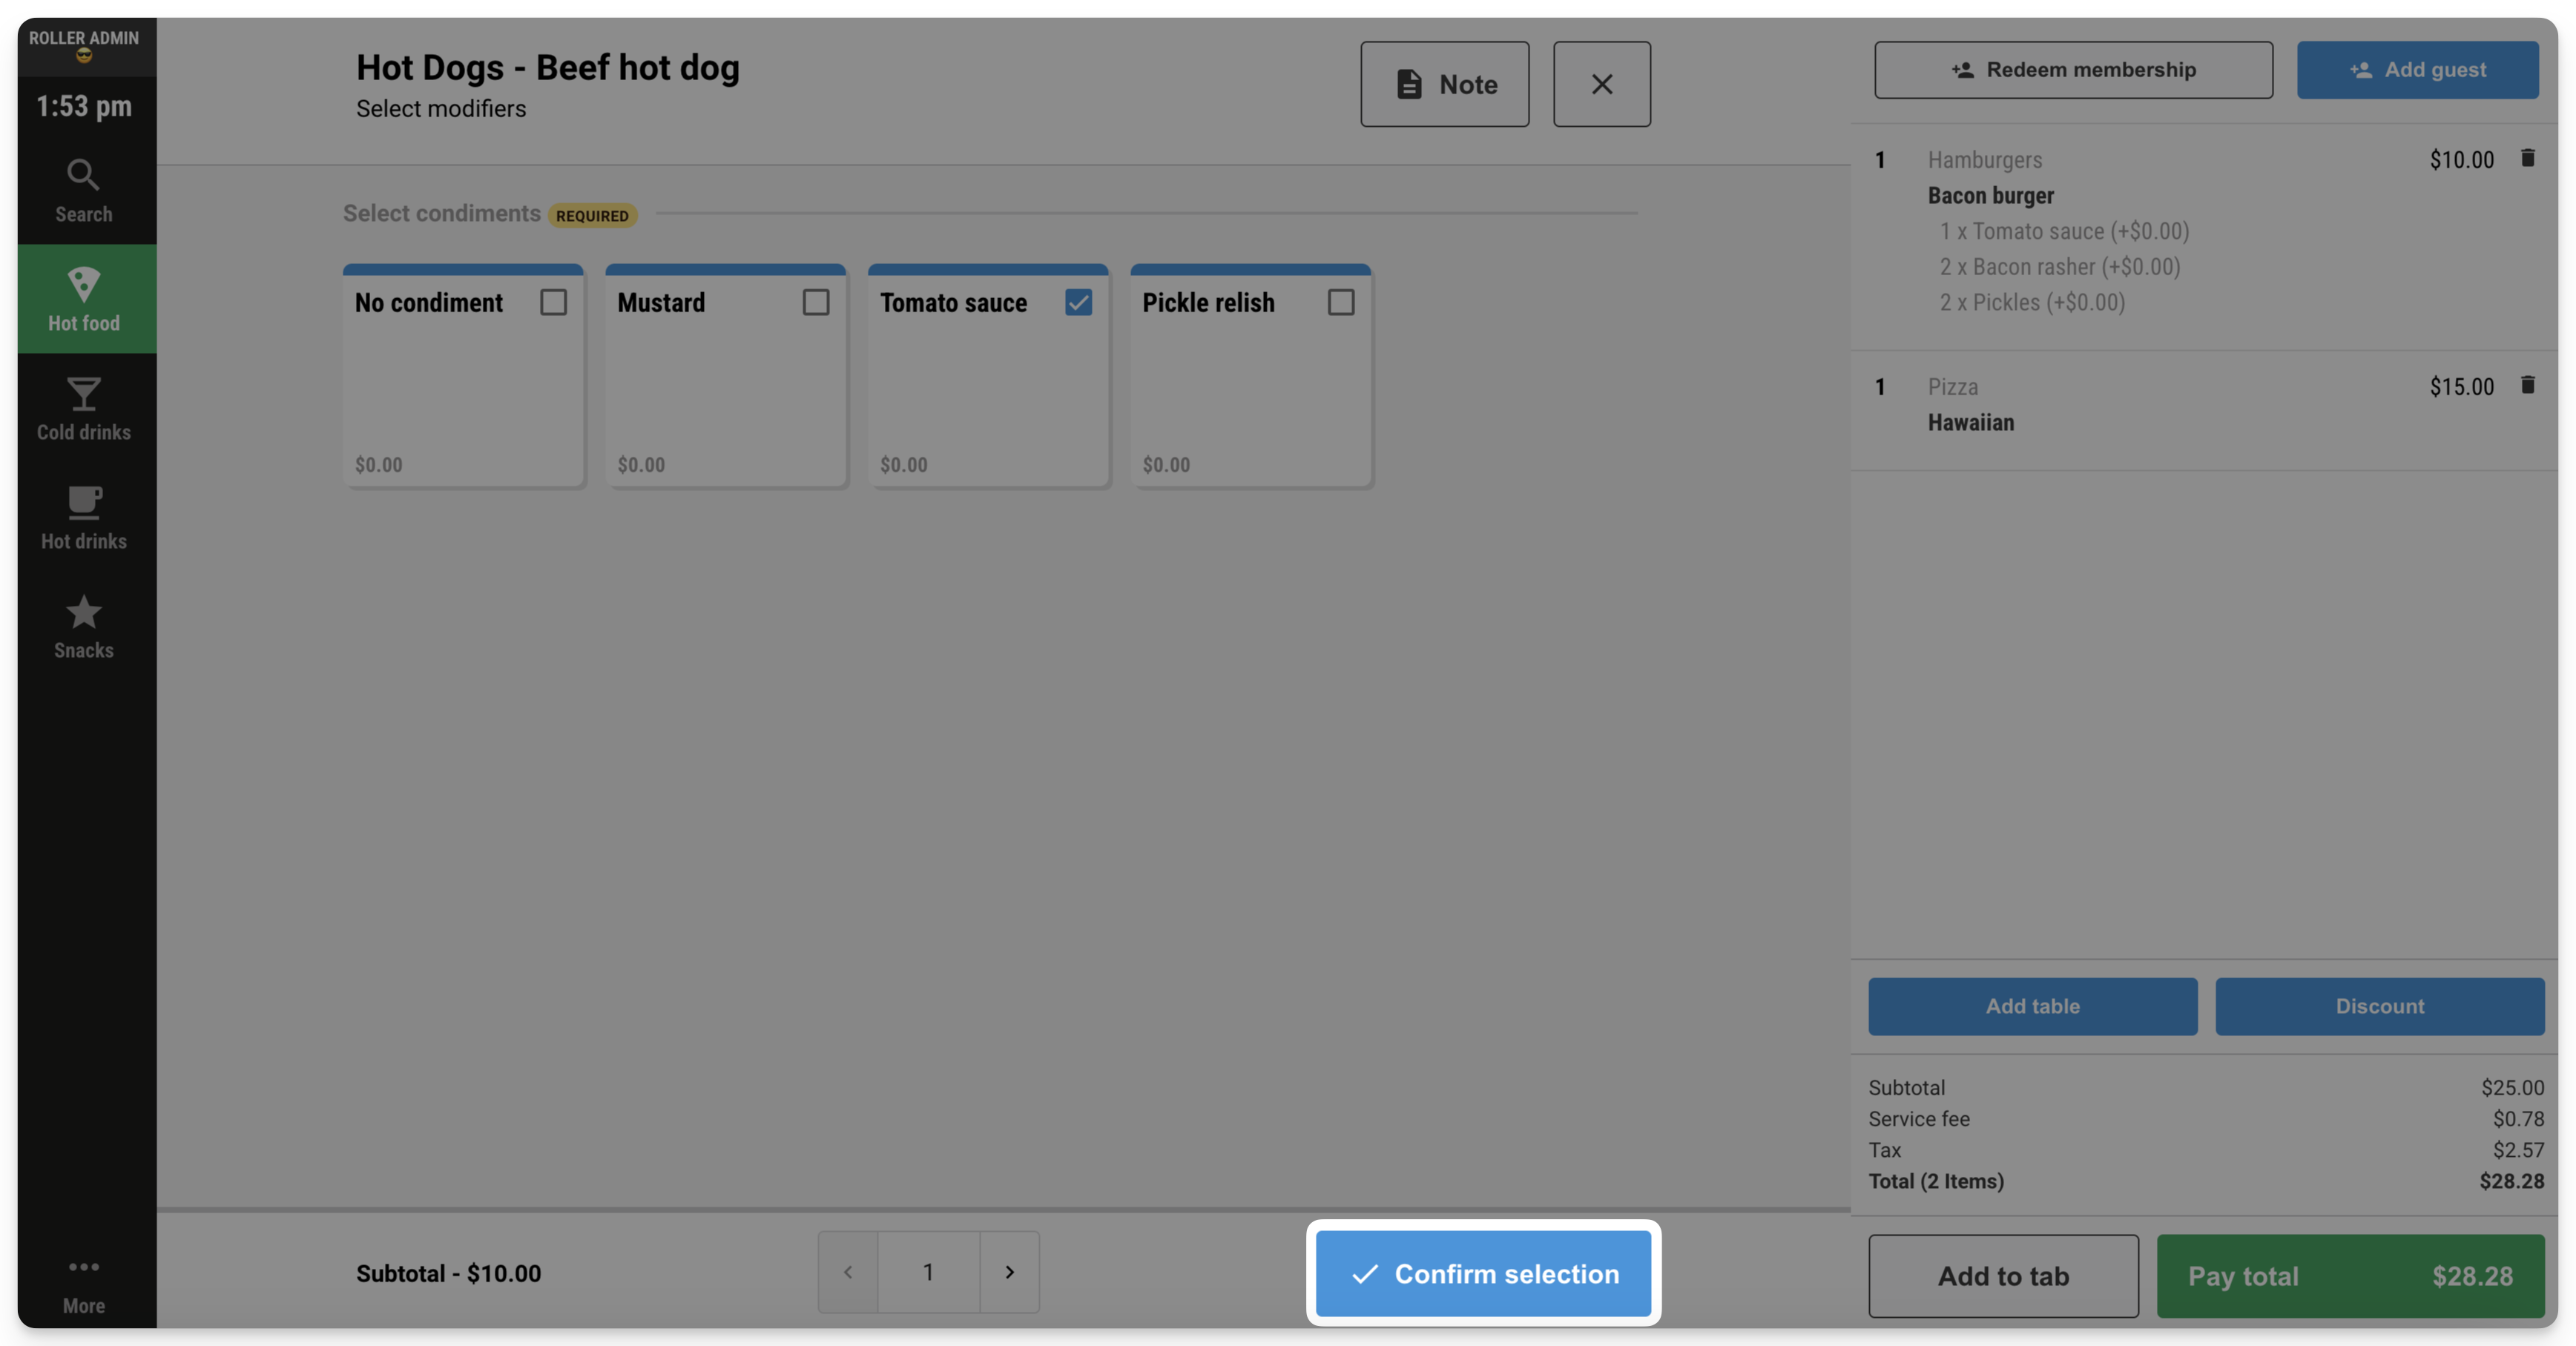This screenshot has height=1346, width=2576.
Task: Click the quantity field showing 1
Action: point(929,1272)
